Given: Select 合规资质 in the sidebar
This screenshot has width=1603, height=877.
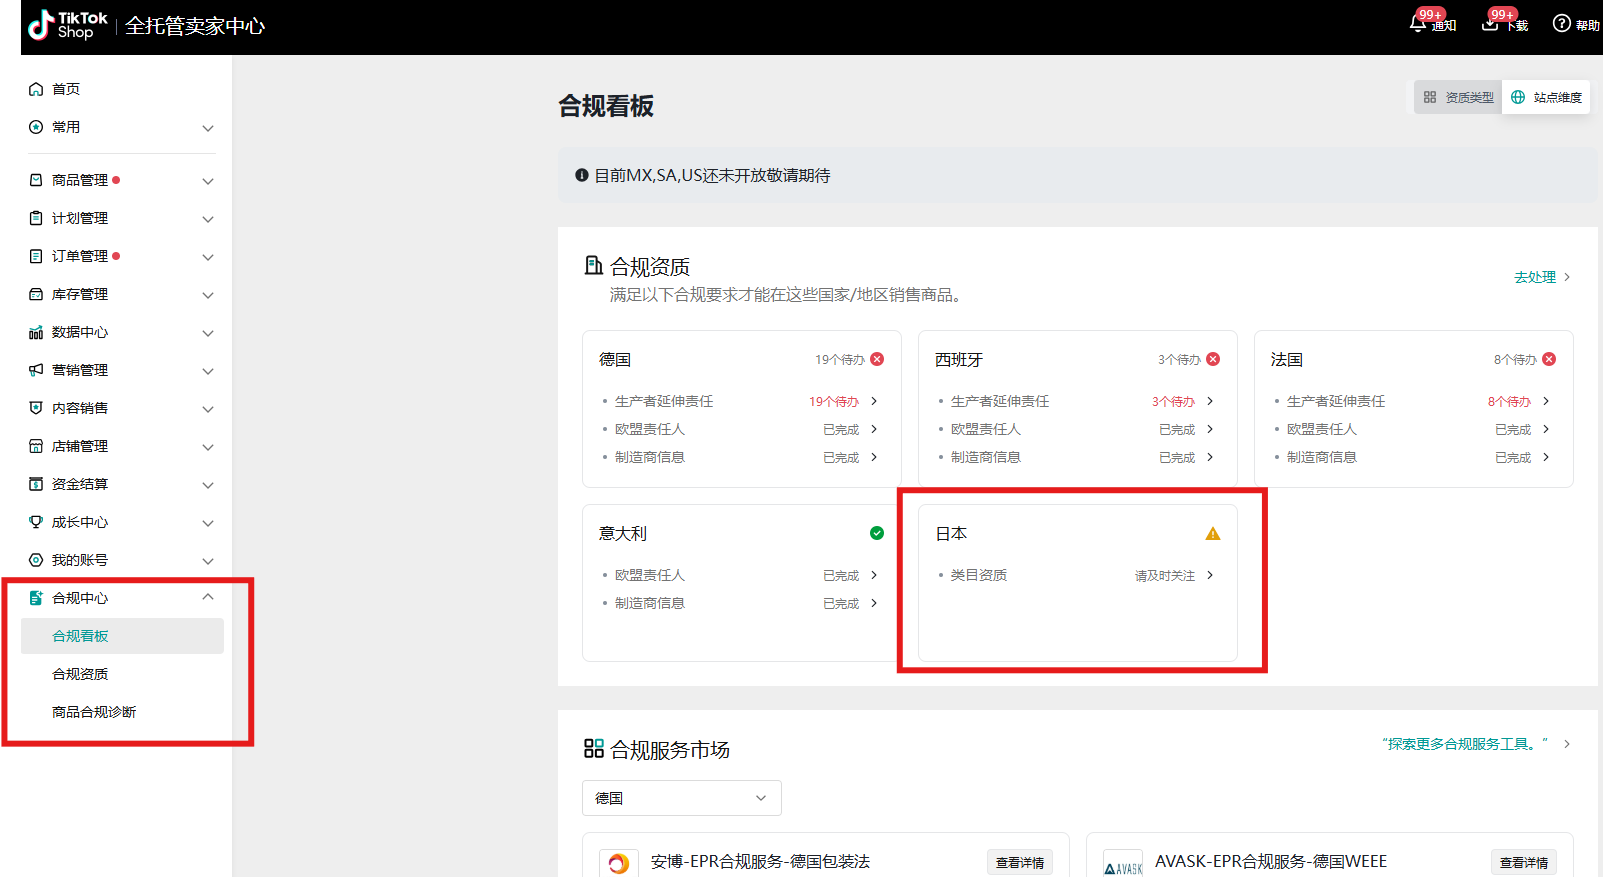Looking at the screenshot, I should coord(80,674).
